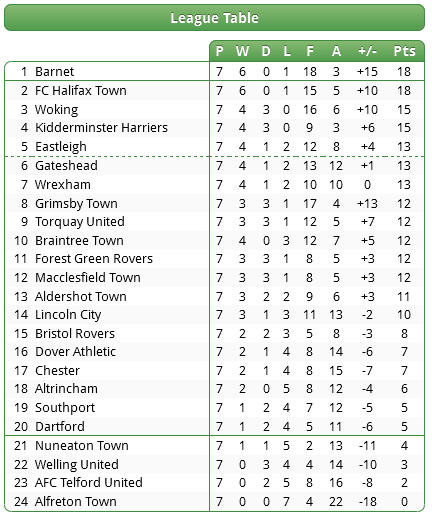Select Alfreton Town at table bottom
The height and width of the screenshot is (518, 432).
76,501
